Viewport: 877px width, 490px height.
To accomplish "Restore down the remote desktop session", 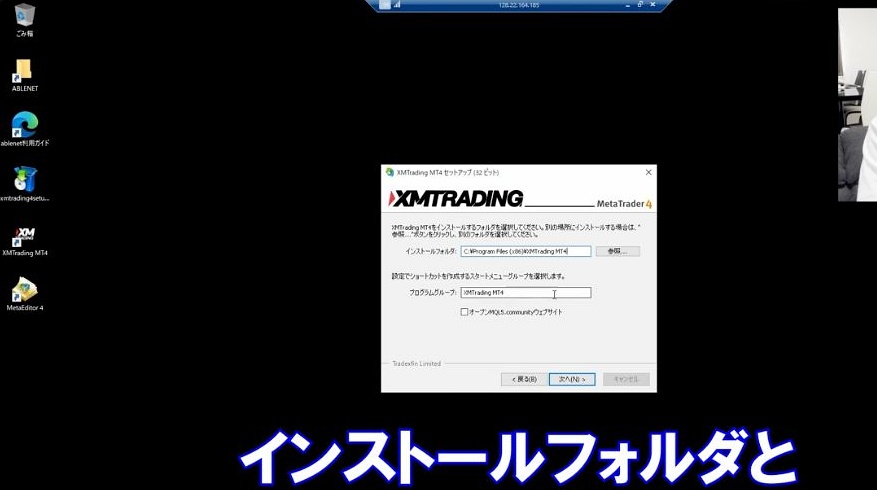I will pos(640,4).
